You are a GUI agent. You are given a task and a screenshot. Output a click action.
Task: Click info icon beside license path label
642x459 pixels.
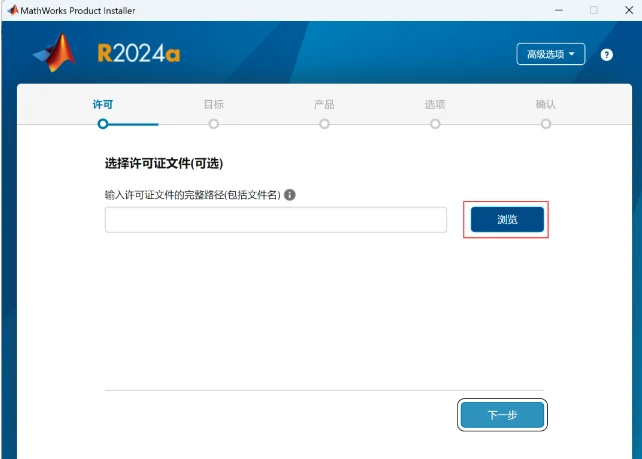pos(289,195)
